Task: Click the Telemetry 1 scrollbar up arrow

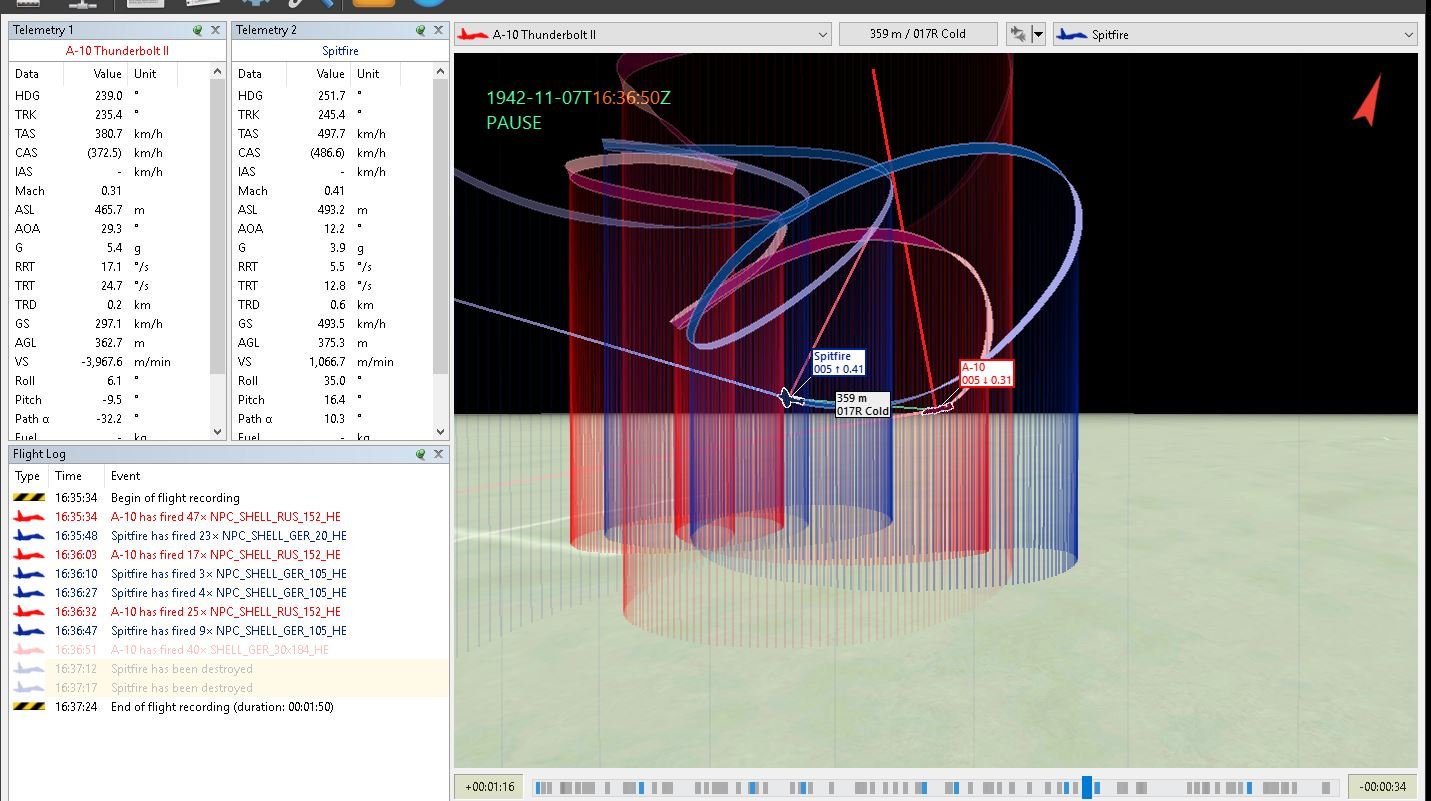Action: coord(219,72)
